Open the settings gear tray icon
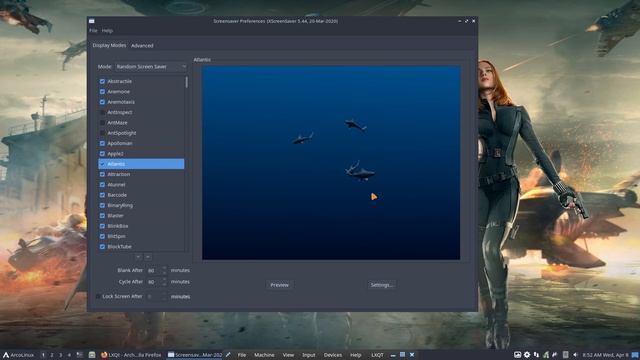 pyautogui.click(x=527, y=355)
